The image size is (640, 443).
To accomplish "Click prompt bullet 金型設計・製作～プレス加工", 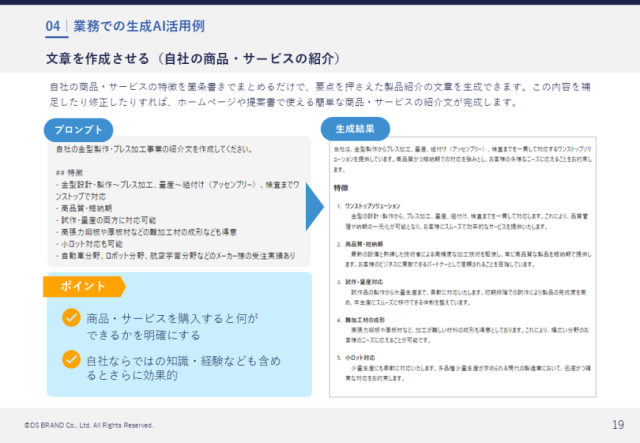I will [178, 191].
